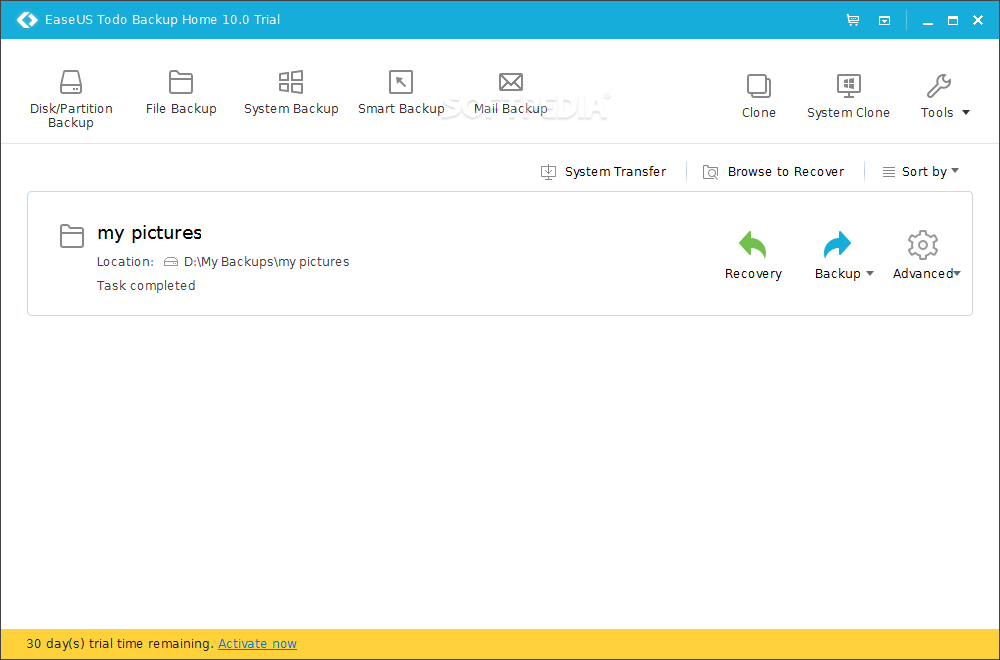
Task: Click the shopping cart icon
Action: (x=853, y=20)
